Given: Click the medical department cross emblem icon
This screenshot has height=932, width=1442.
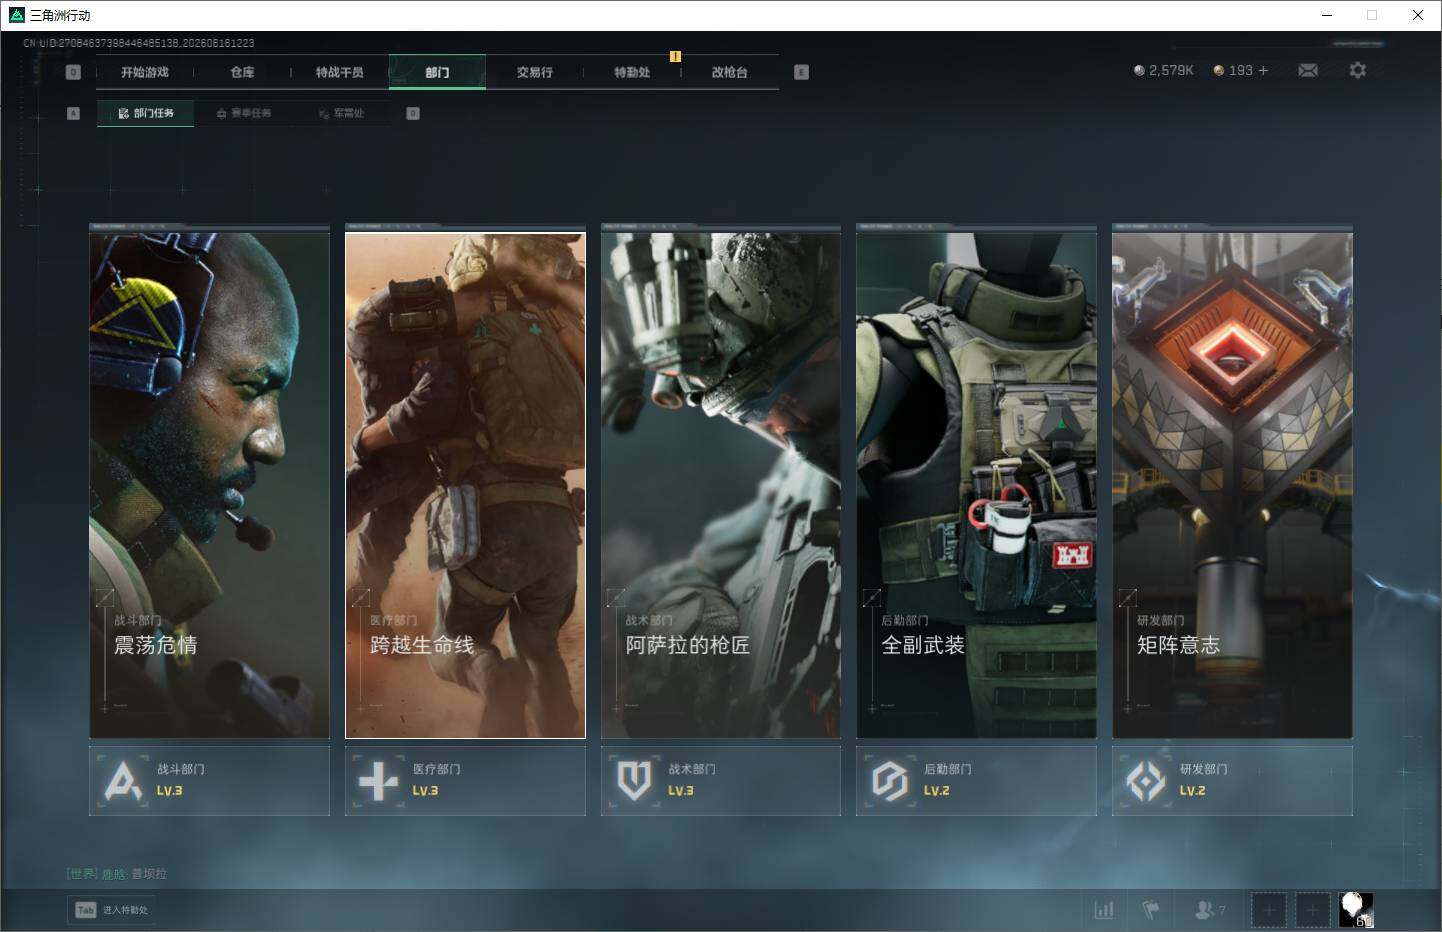Looking at the screenshot, I should pos(378,781).
